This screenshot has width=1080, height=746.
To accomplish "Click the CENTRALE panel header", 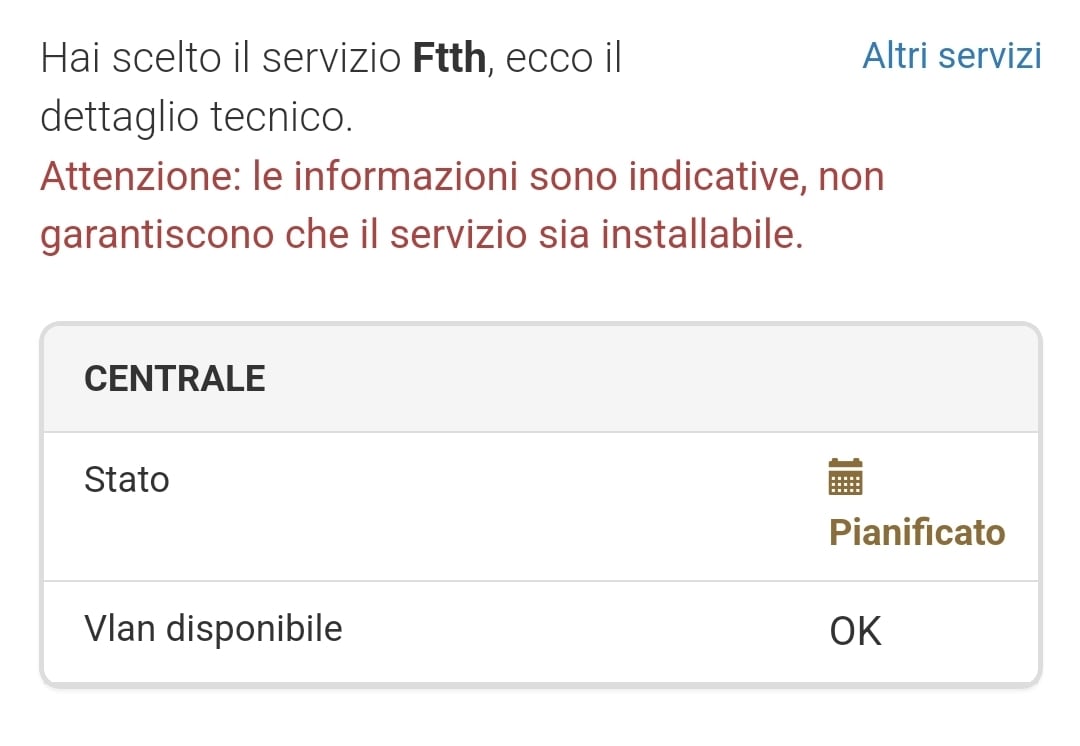I will pyautogui.click(x=175, y=379).
